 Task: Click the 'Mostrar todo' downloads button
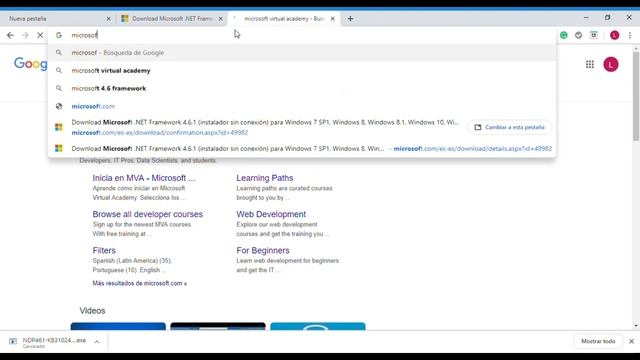pos(598,341)
